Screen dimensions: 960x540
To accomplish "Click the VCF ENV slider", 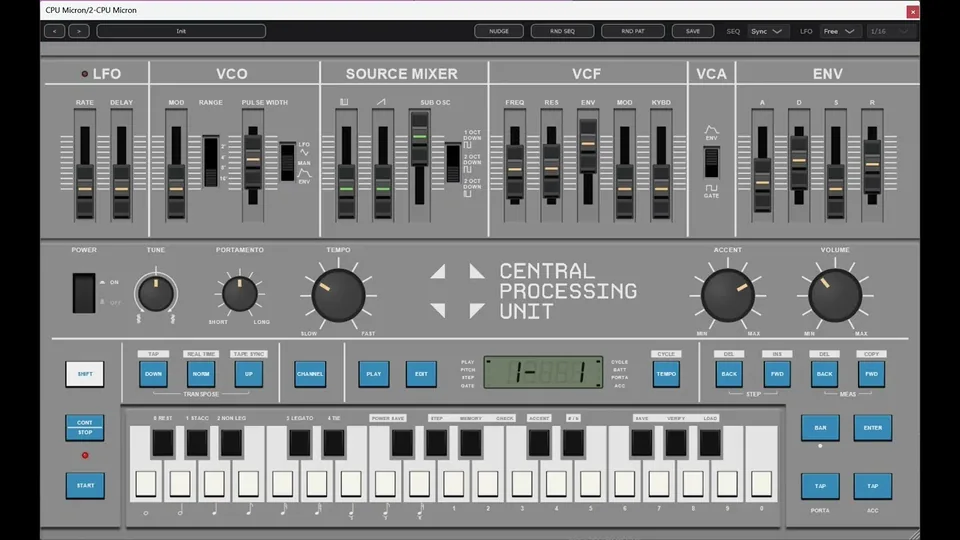I will tap(588, 144).
